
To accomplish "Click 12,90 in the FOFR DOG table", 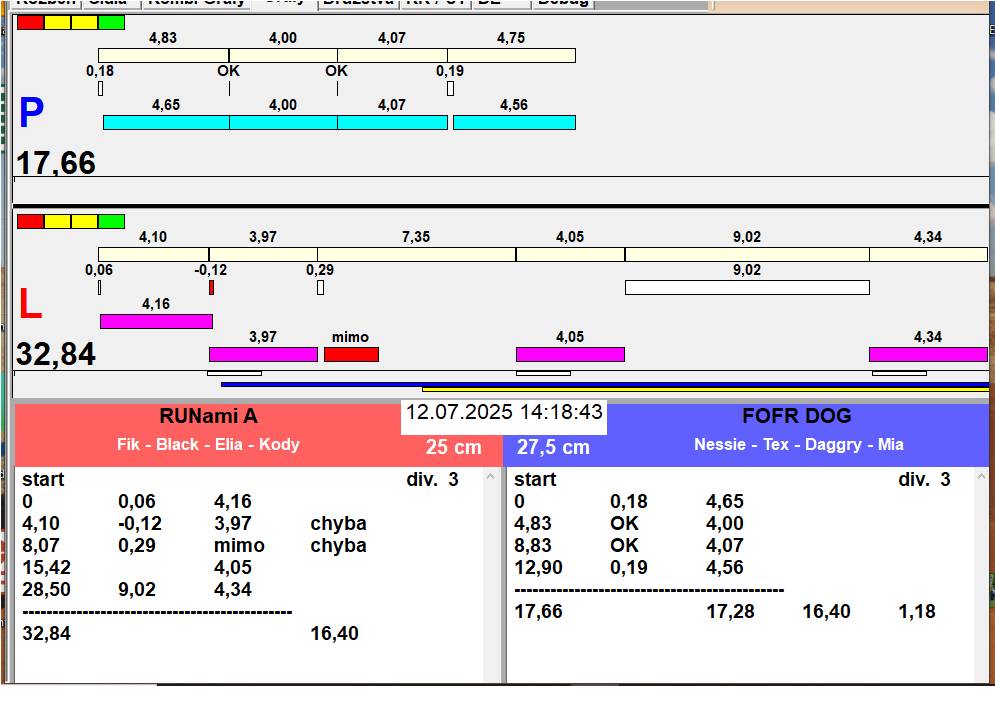I will tap(538, 567).
